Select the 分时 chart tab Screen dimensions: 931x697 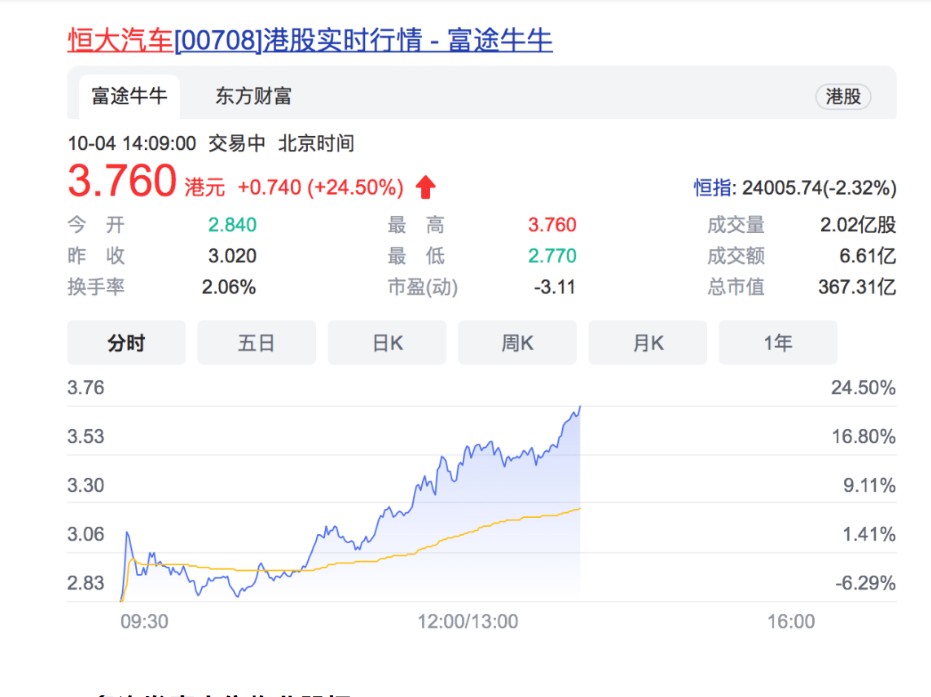[126, 343]
